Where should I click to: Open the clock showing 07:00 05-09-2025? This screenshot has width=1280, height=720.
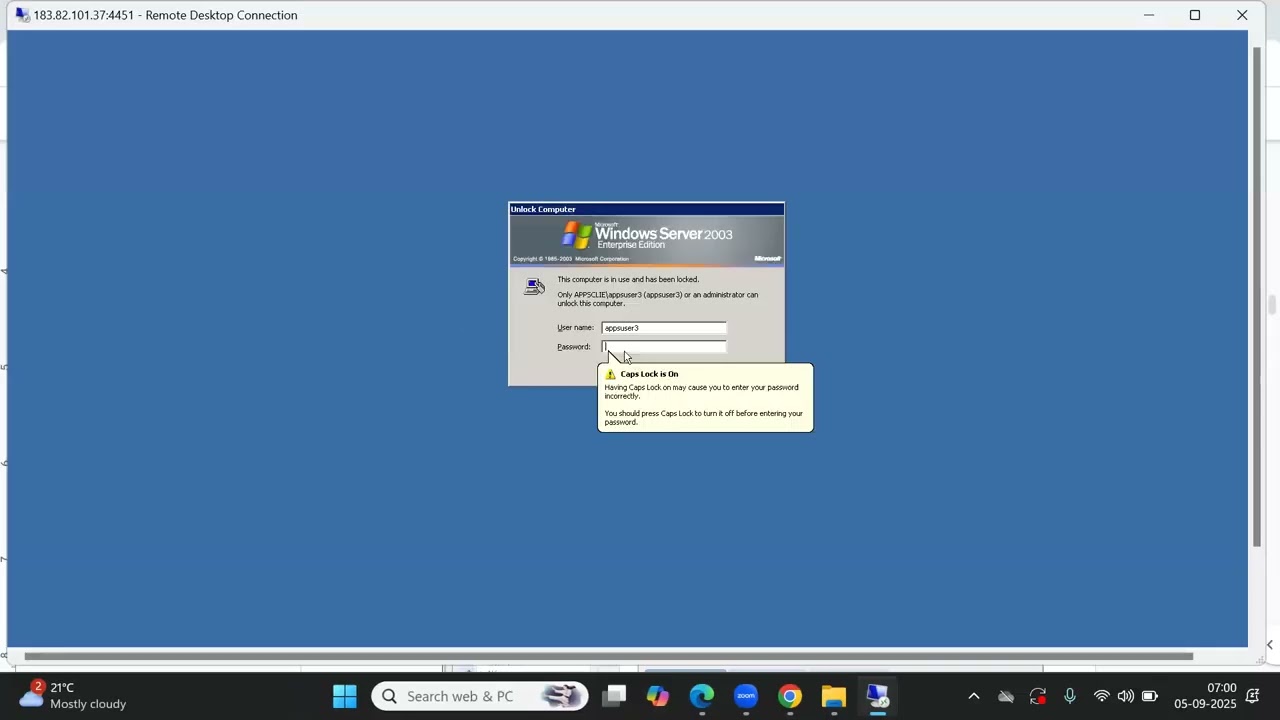point(1205,696)
